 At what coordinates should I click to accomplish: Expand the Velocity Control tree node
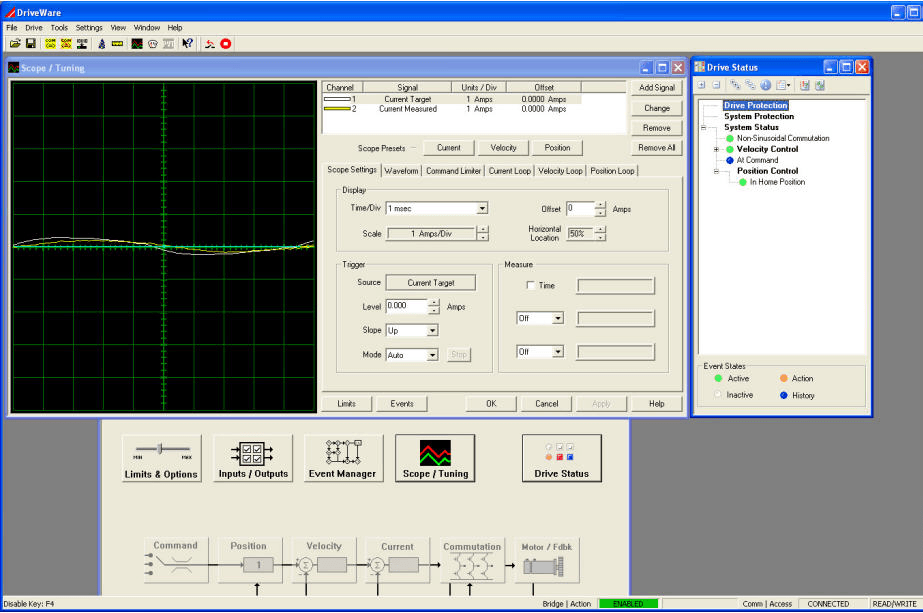tap(716, 149)
